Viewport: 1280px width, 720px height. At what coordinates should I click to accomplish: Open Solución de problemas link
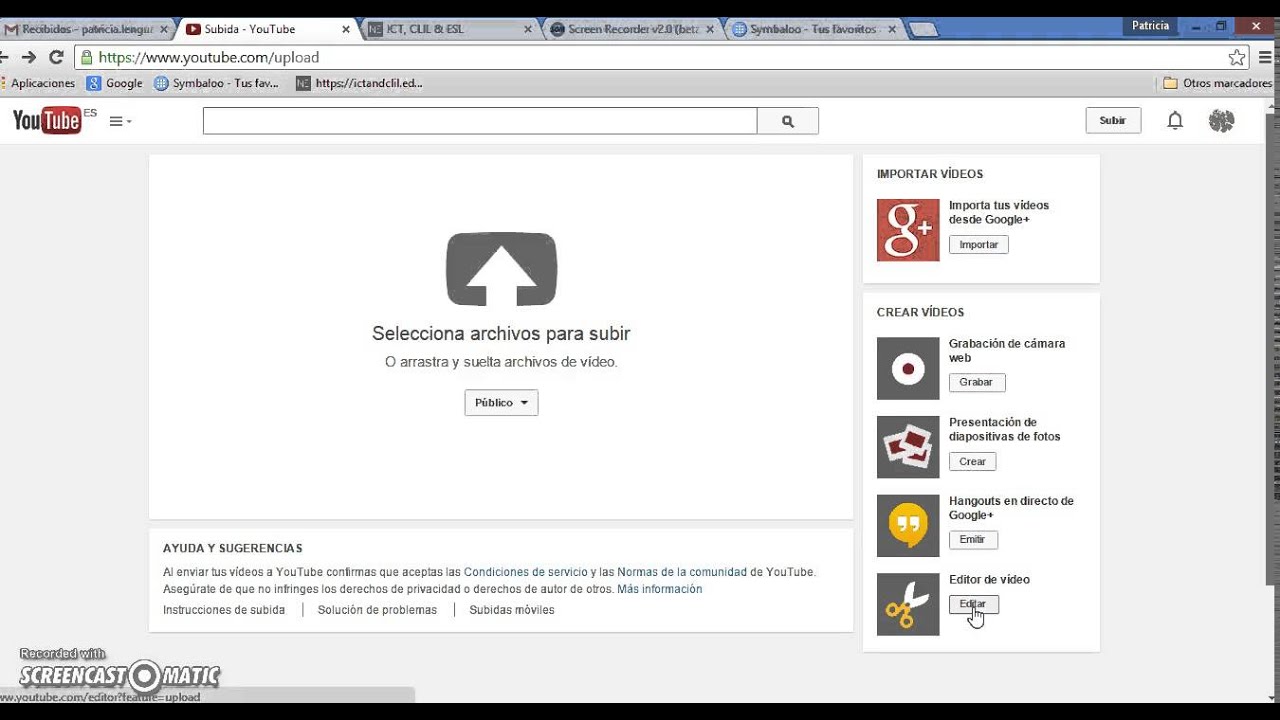point(377,610)
